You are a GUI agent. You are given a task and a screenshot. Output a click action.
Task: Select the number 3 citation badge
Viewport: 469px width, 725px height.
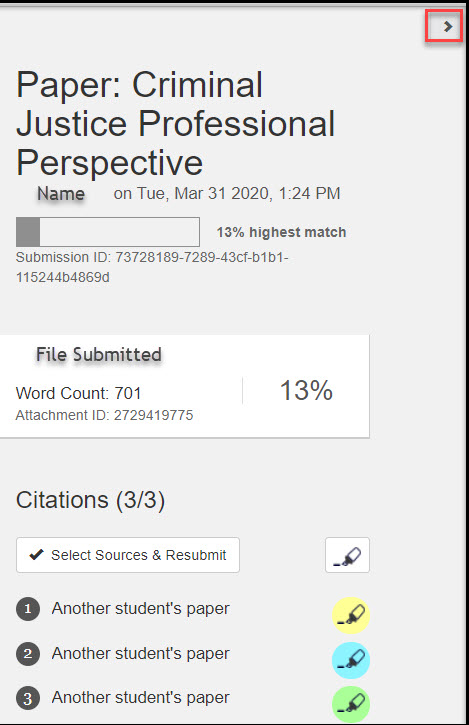[x=28, y=698]
